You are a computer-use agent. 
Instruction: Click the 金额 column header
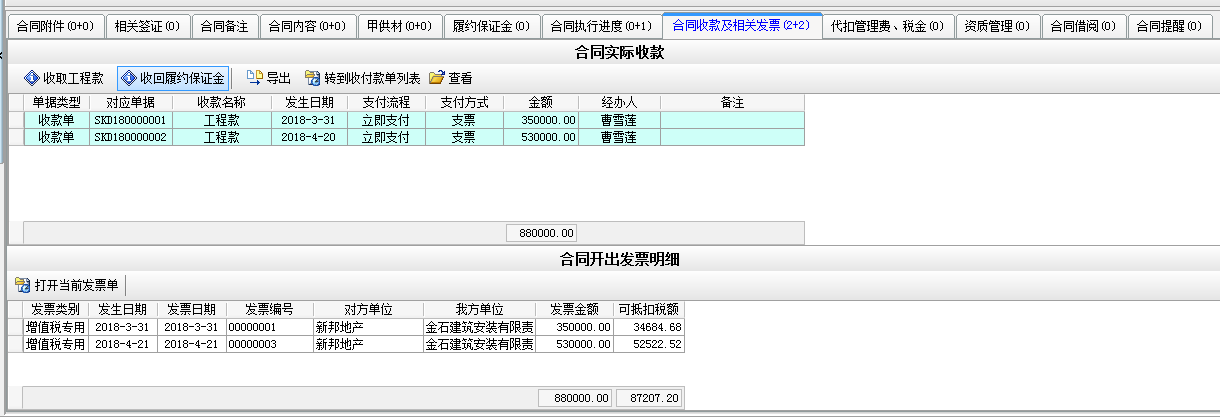pos(540,102)
